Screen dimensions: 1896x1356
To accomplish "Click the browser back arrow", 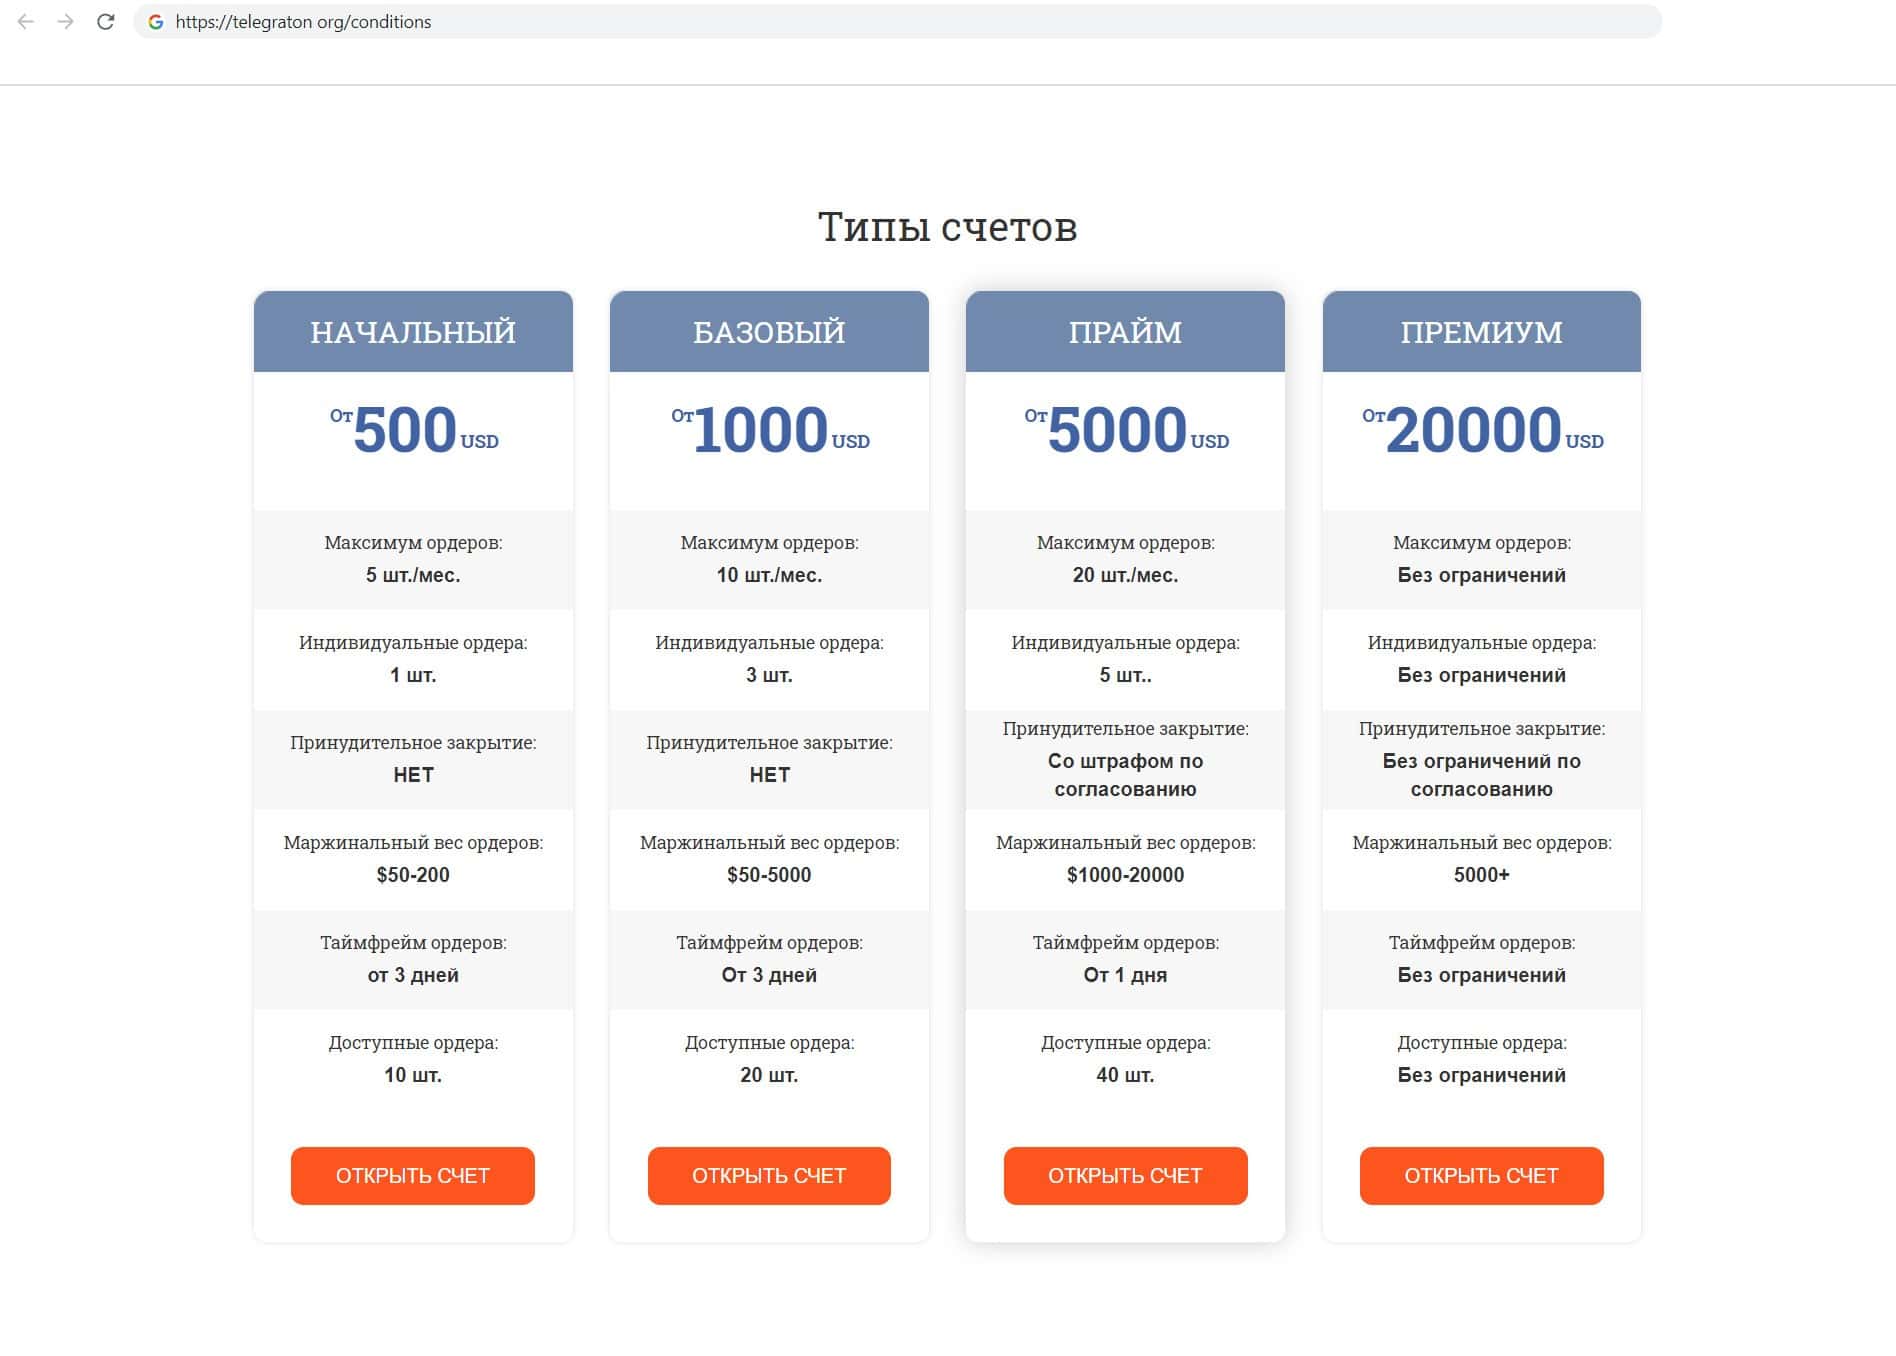I will coord(26,22).
